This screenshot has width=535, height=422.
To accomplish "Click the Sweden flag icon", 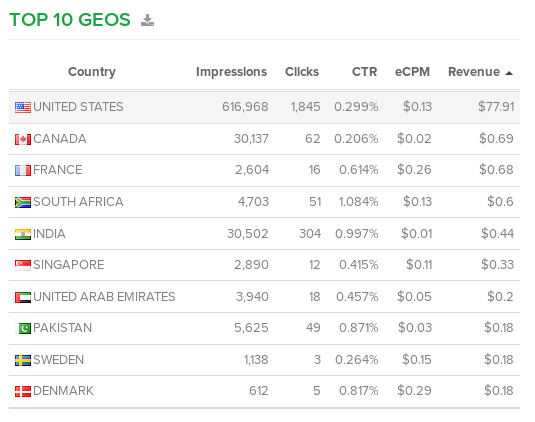I will tap(23, 360).
